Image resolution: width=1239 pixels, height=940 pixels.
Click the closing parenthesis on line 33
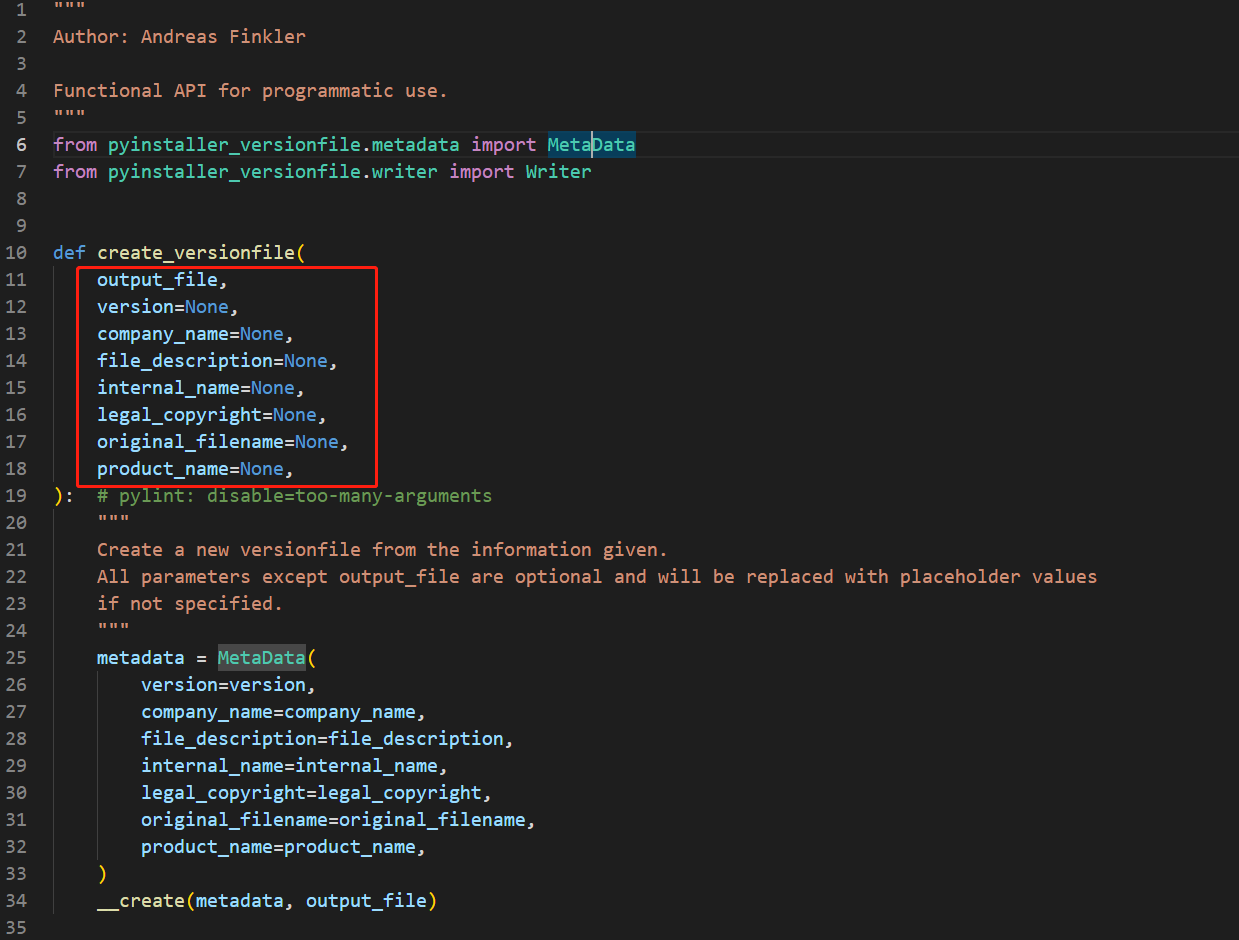(101, 873)
